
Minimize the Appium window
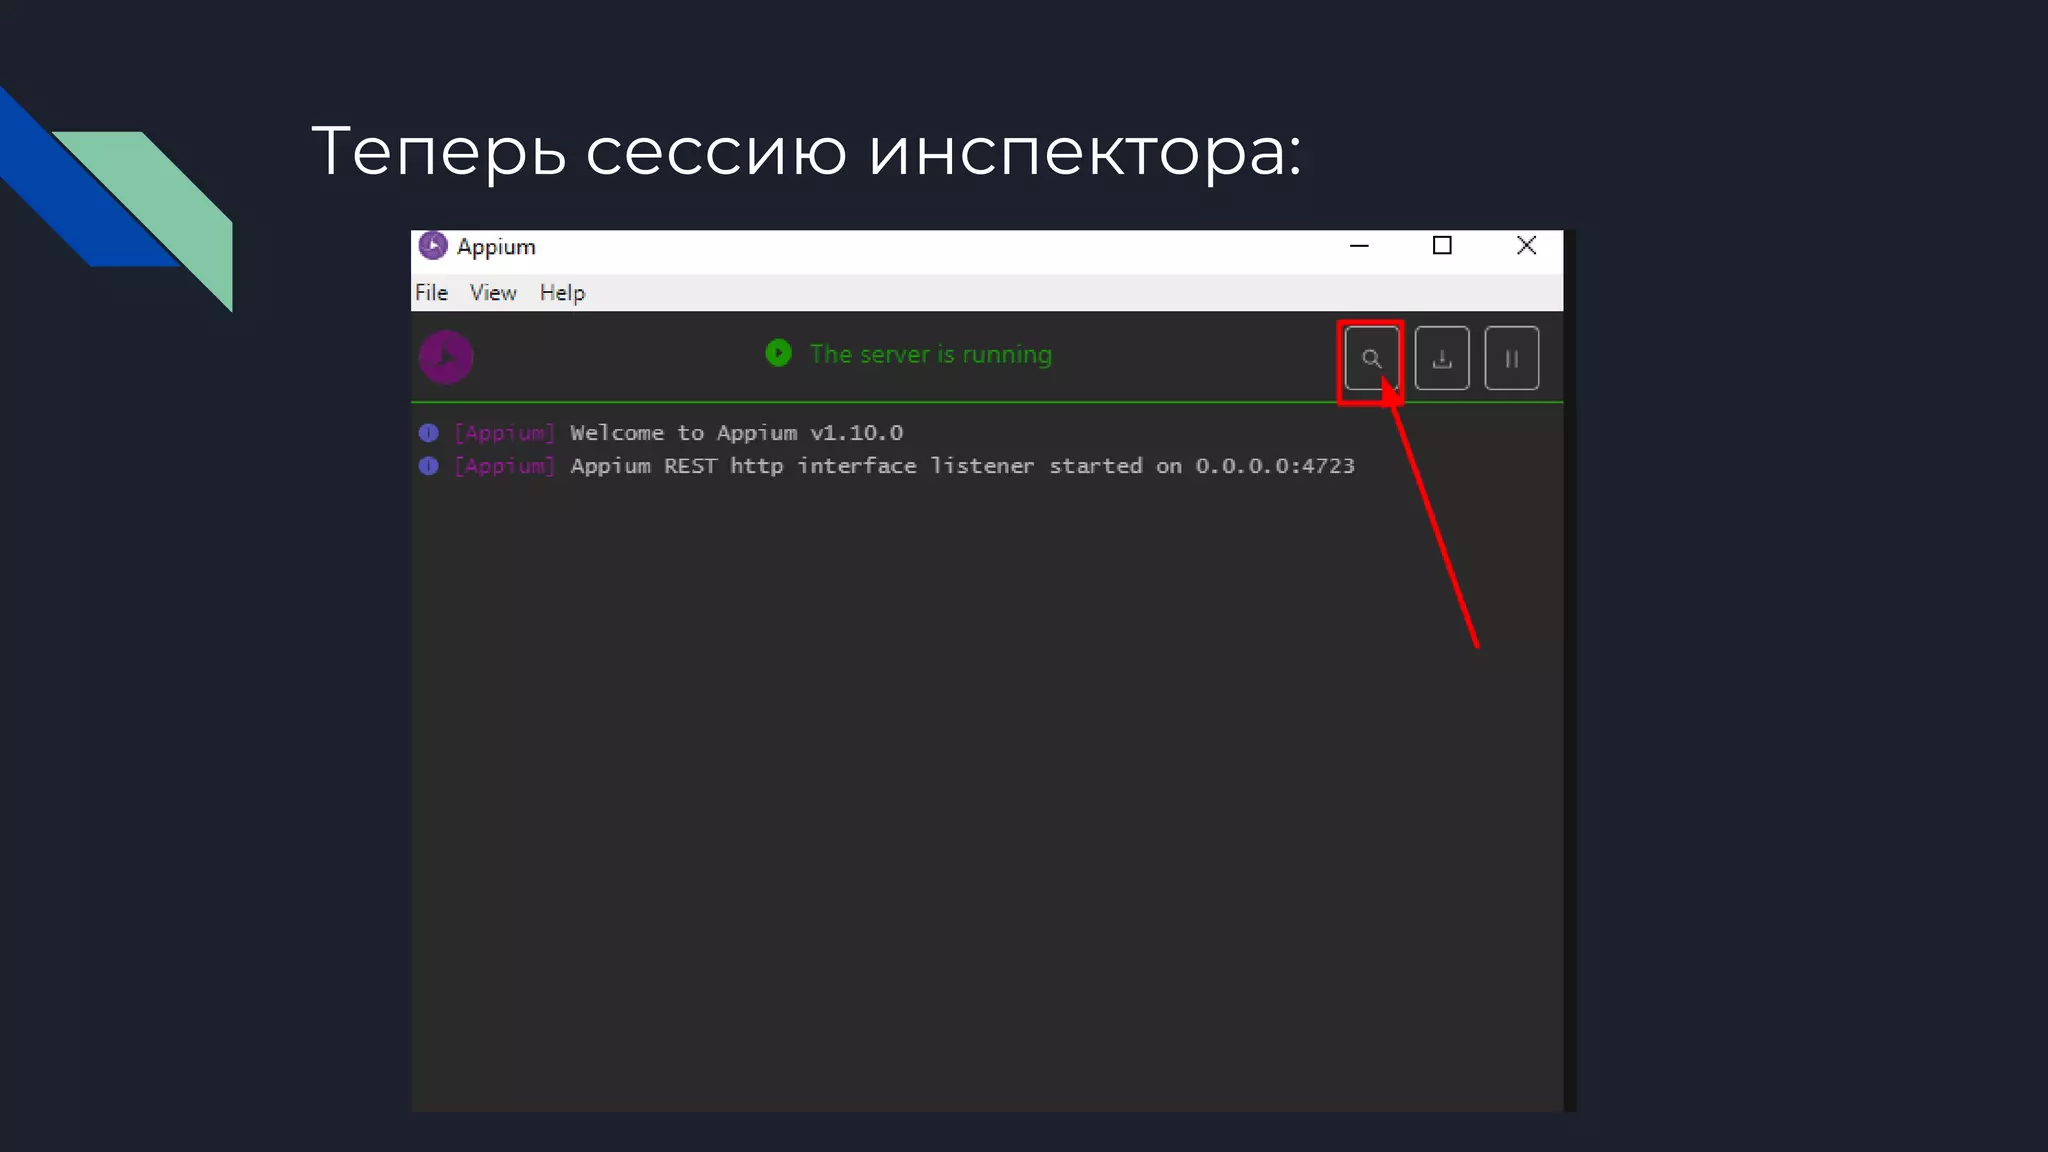tap(1359, 246)
